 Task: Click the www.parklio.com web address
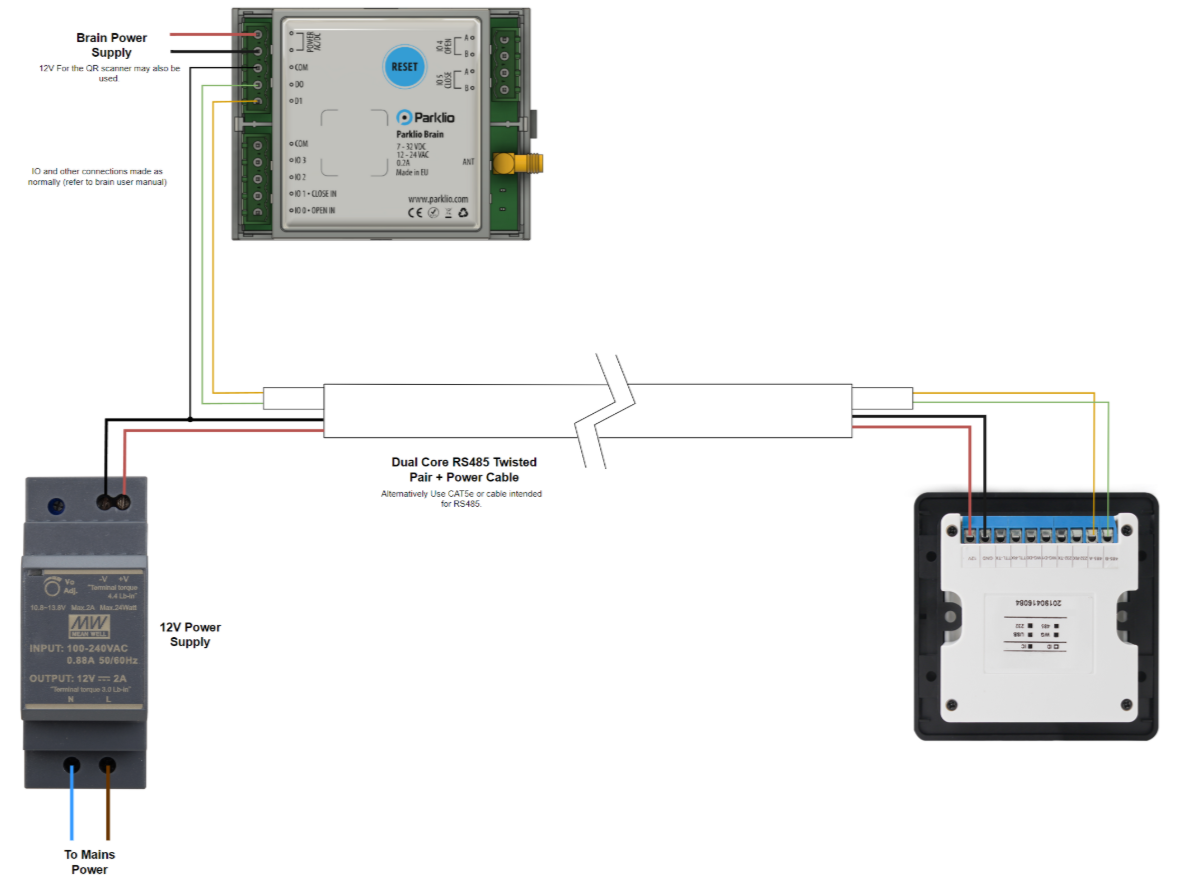click(437, 198)
